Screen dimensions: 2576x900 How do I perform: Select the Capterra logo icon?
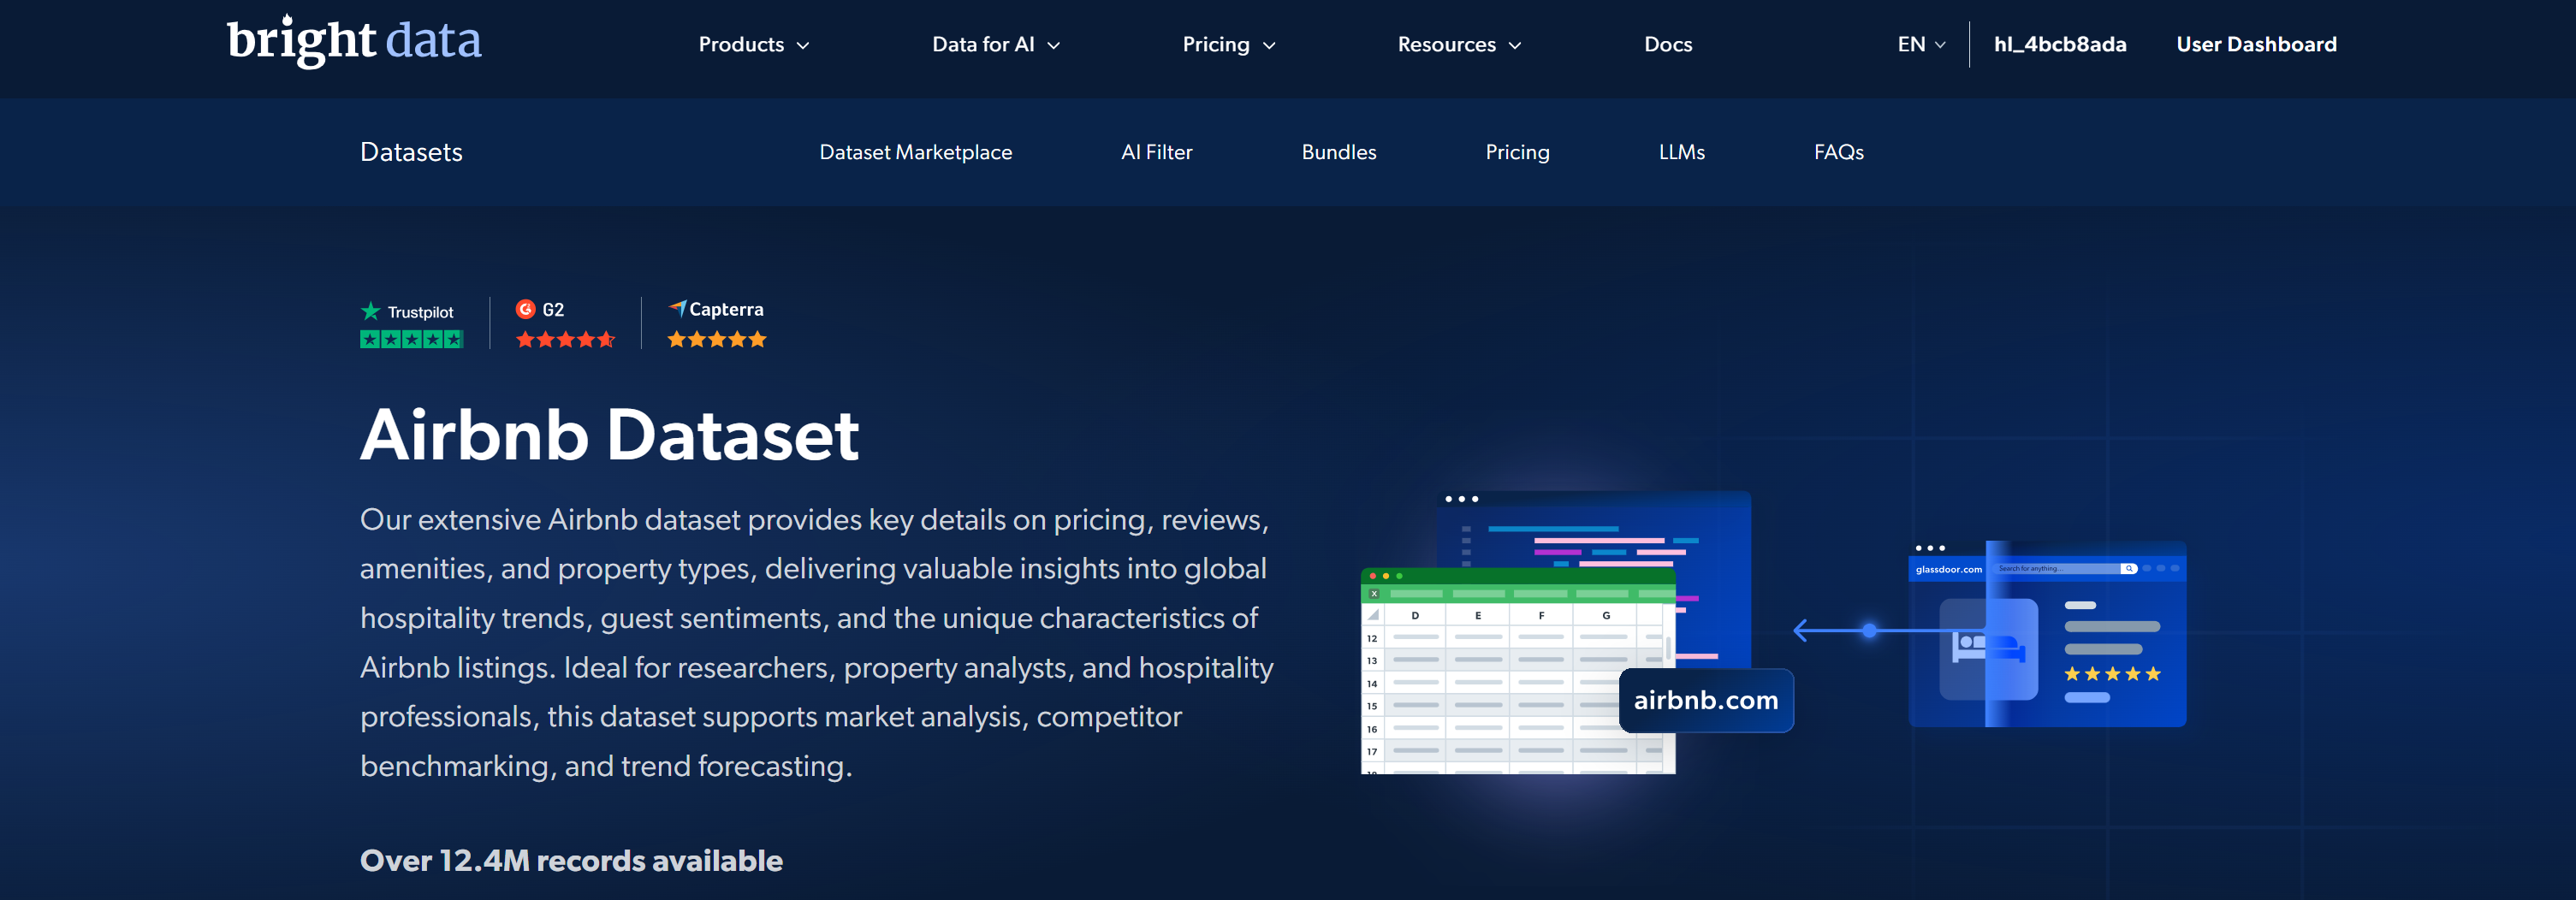[x=679, y=308]
